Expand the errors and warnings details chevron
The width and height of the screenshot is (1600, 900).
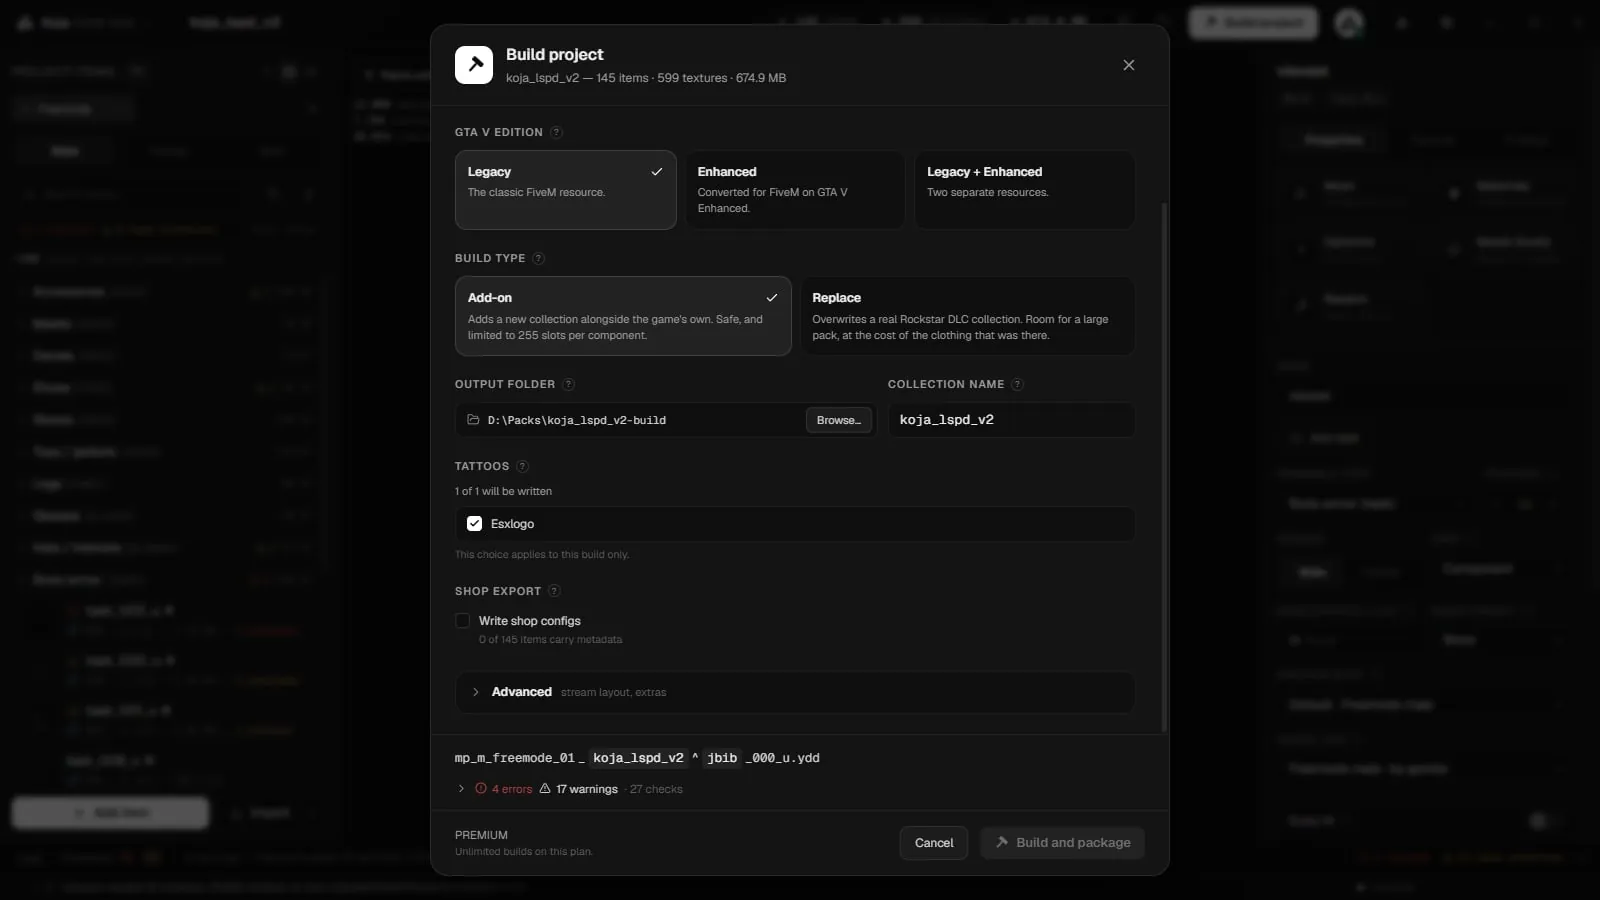461,789
